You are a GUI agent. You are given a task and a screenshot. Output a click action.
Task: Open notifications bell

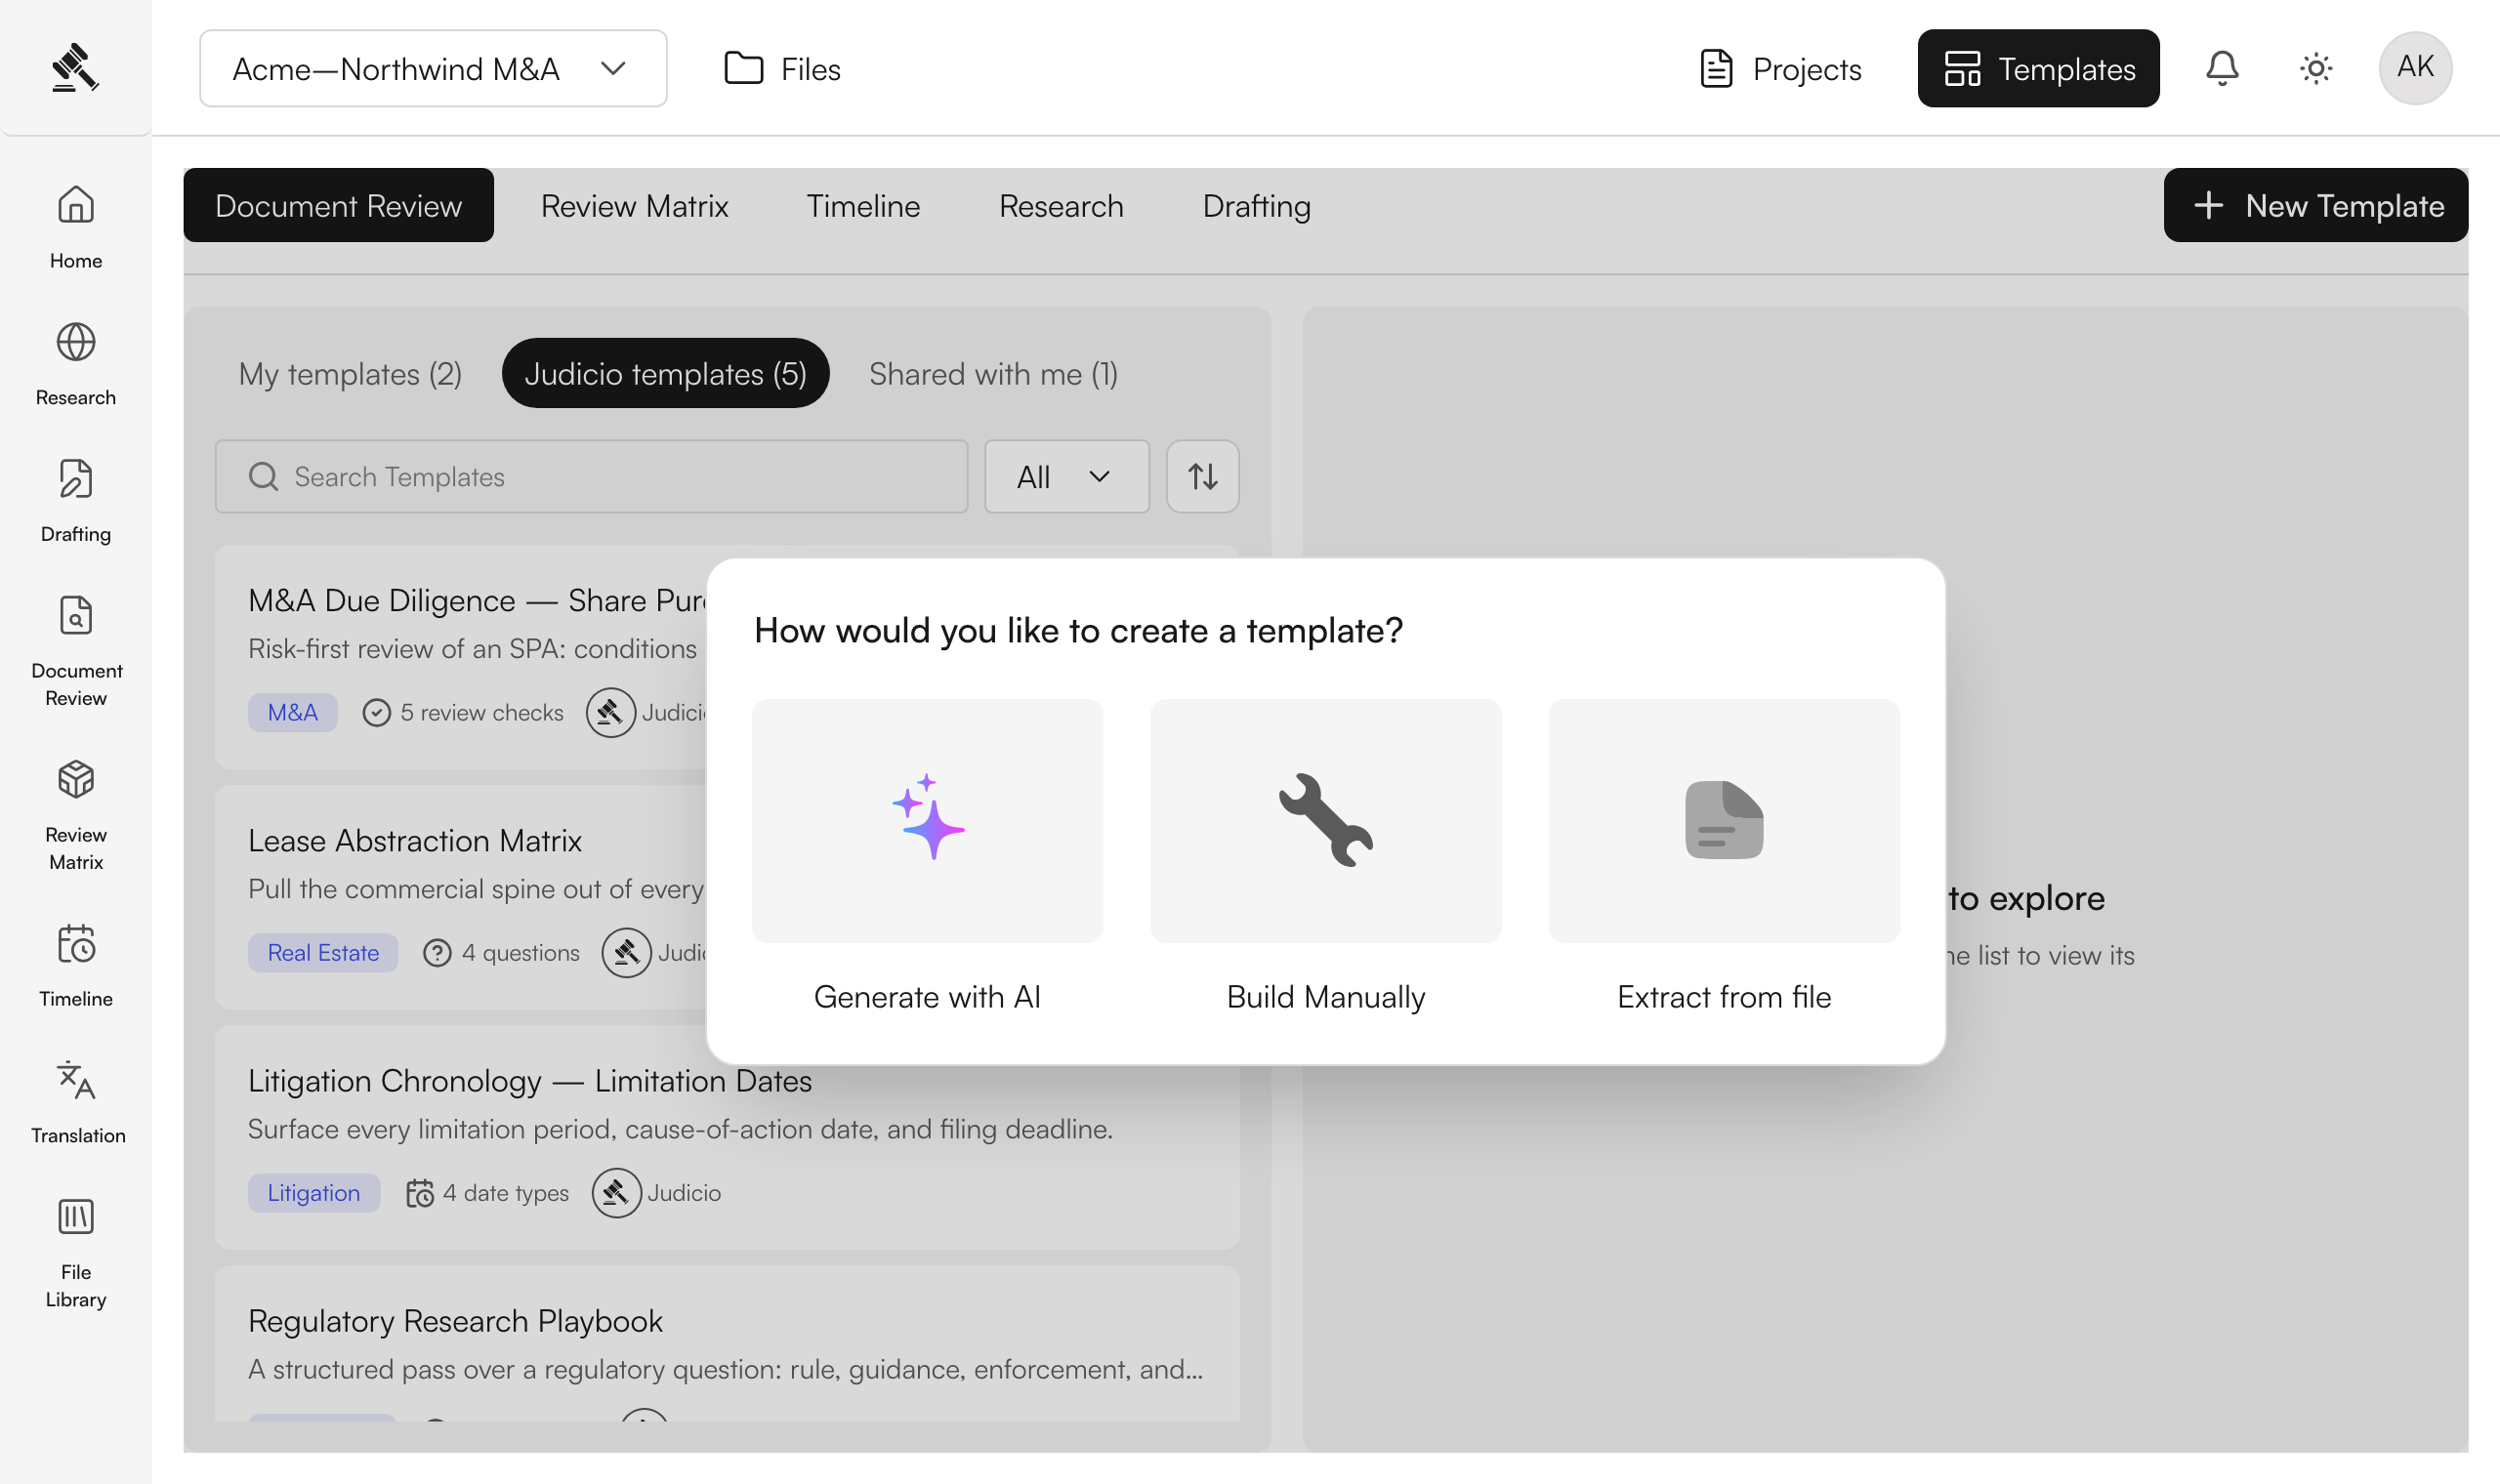tap(2222, 68)
